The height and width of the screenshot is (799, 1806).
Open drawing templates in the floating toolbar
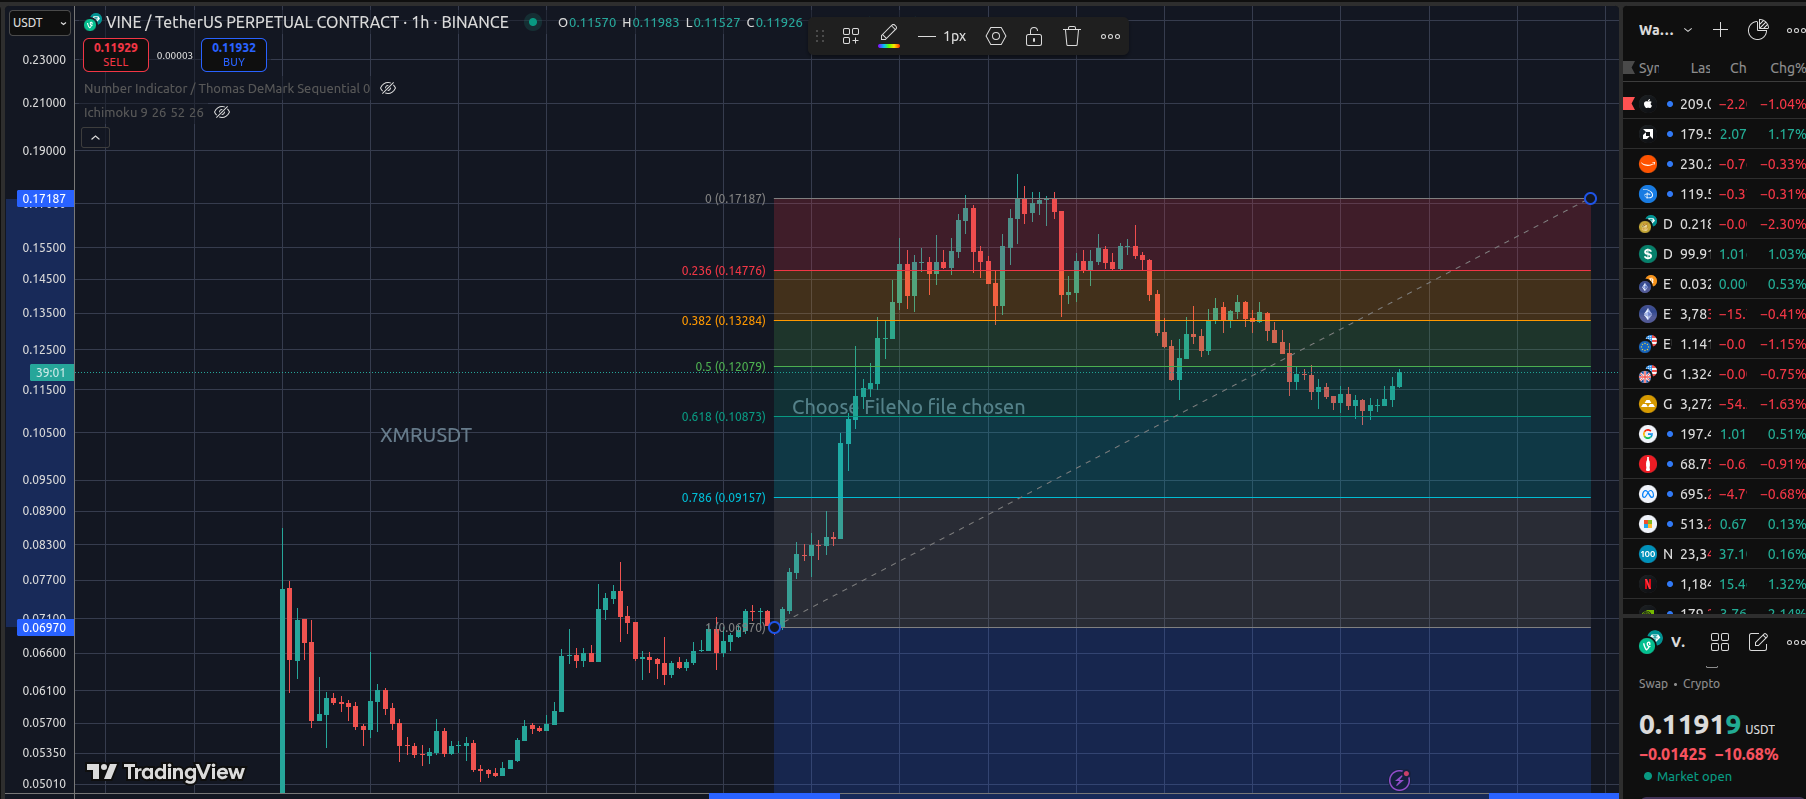pos(851,36)
